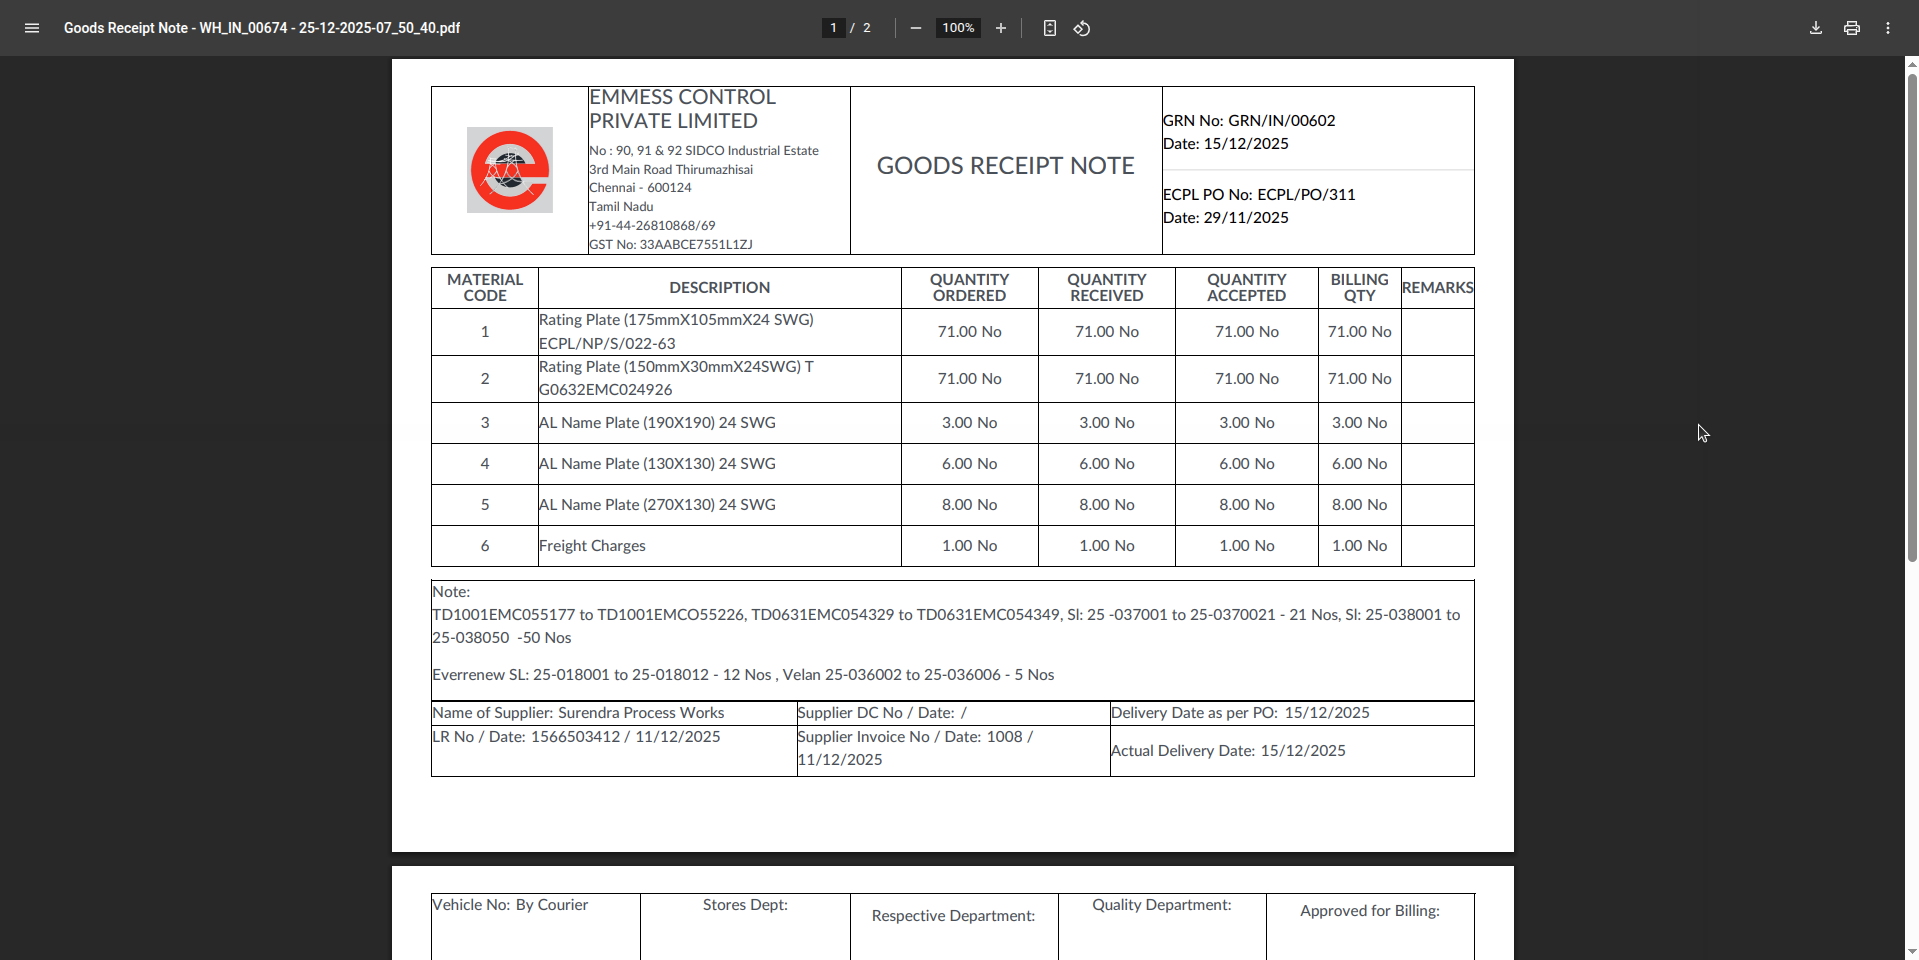
Task: Click the 100% zoom level field
Action: coord(958,28)
